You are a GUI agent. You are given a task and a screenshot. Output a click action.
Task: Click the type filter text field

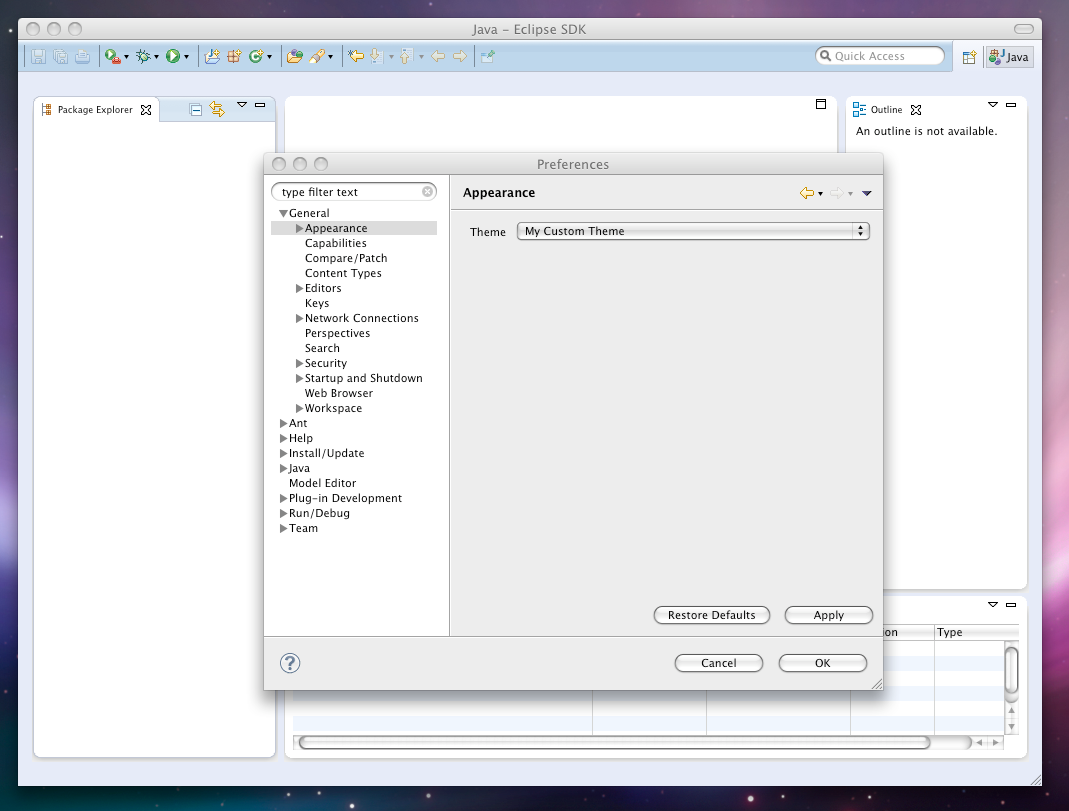pos(349,192)
